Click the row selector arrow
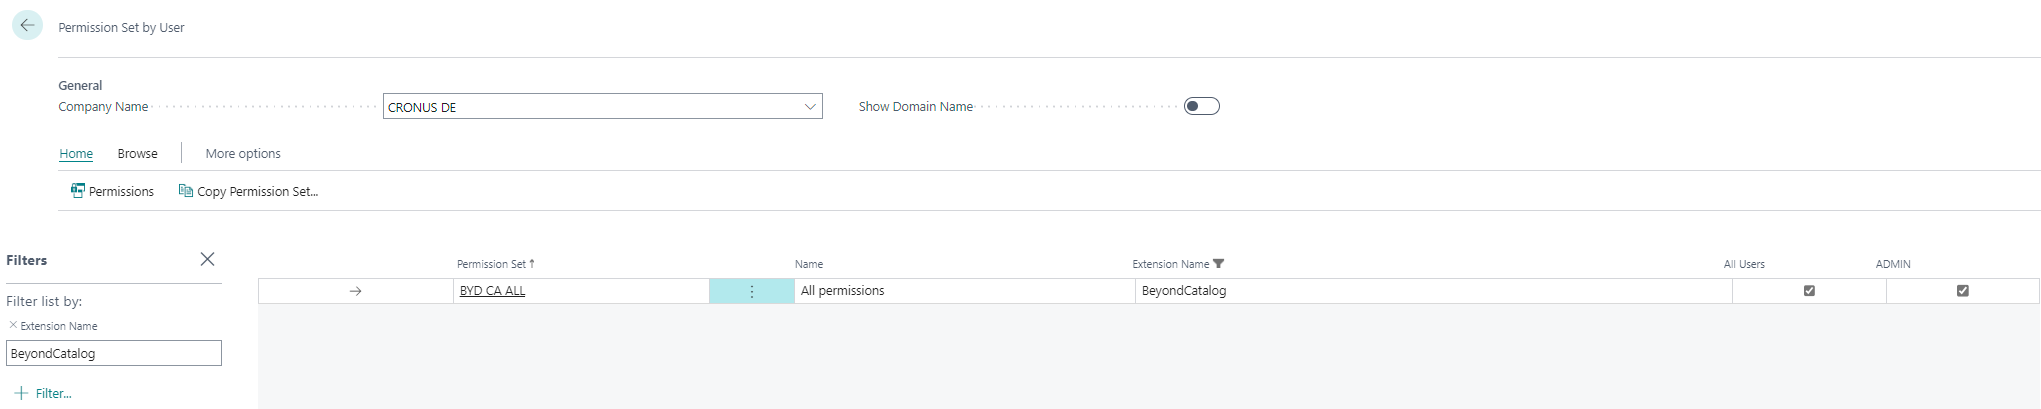This screenshot has width=2041, height=409. coord(355,291)
